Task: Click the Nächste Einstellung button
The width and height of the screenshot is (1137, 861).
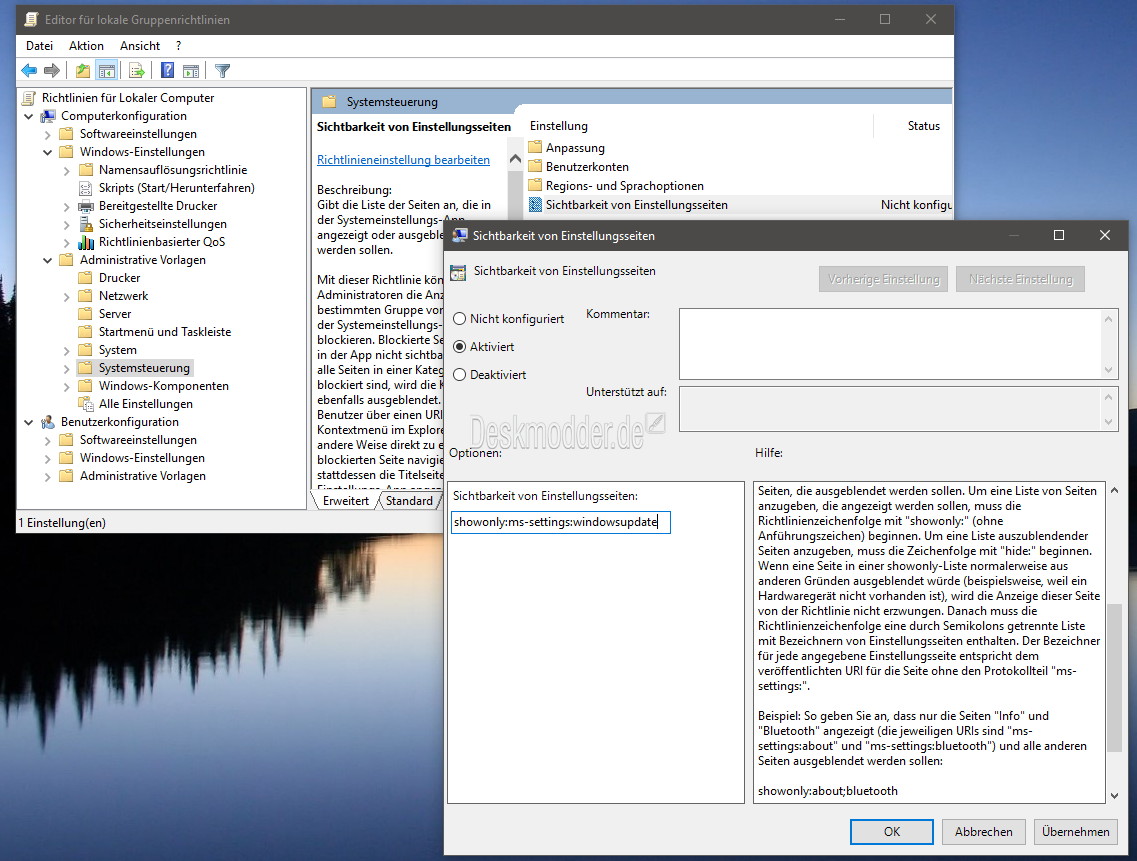Action: (1020, 279)
